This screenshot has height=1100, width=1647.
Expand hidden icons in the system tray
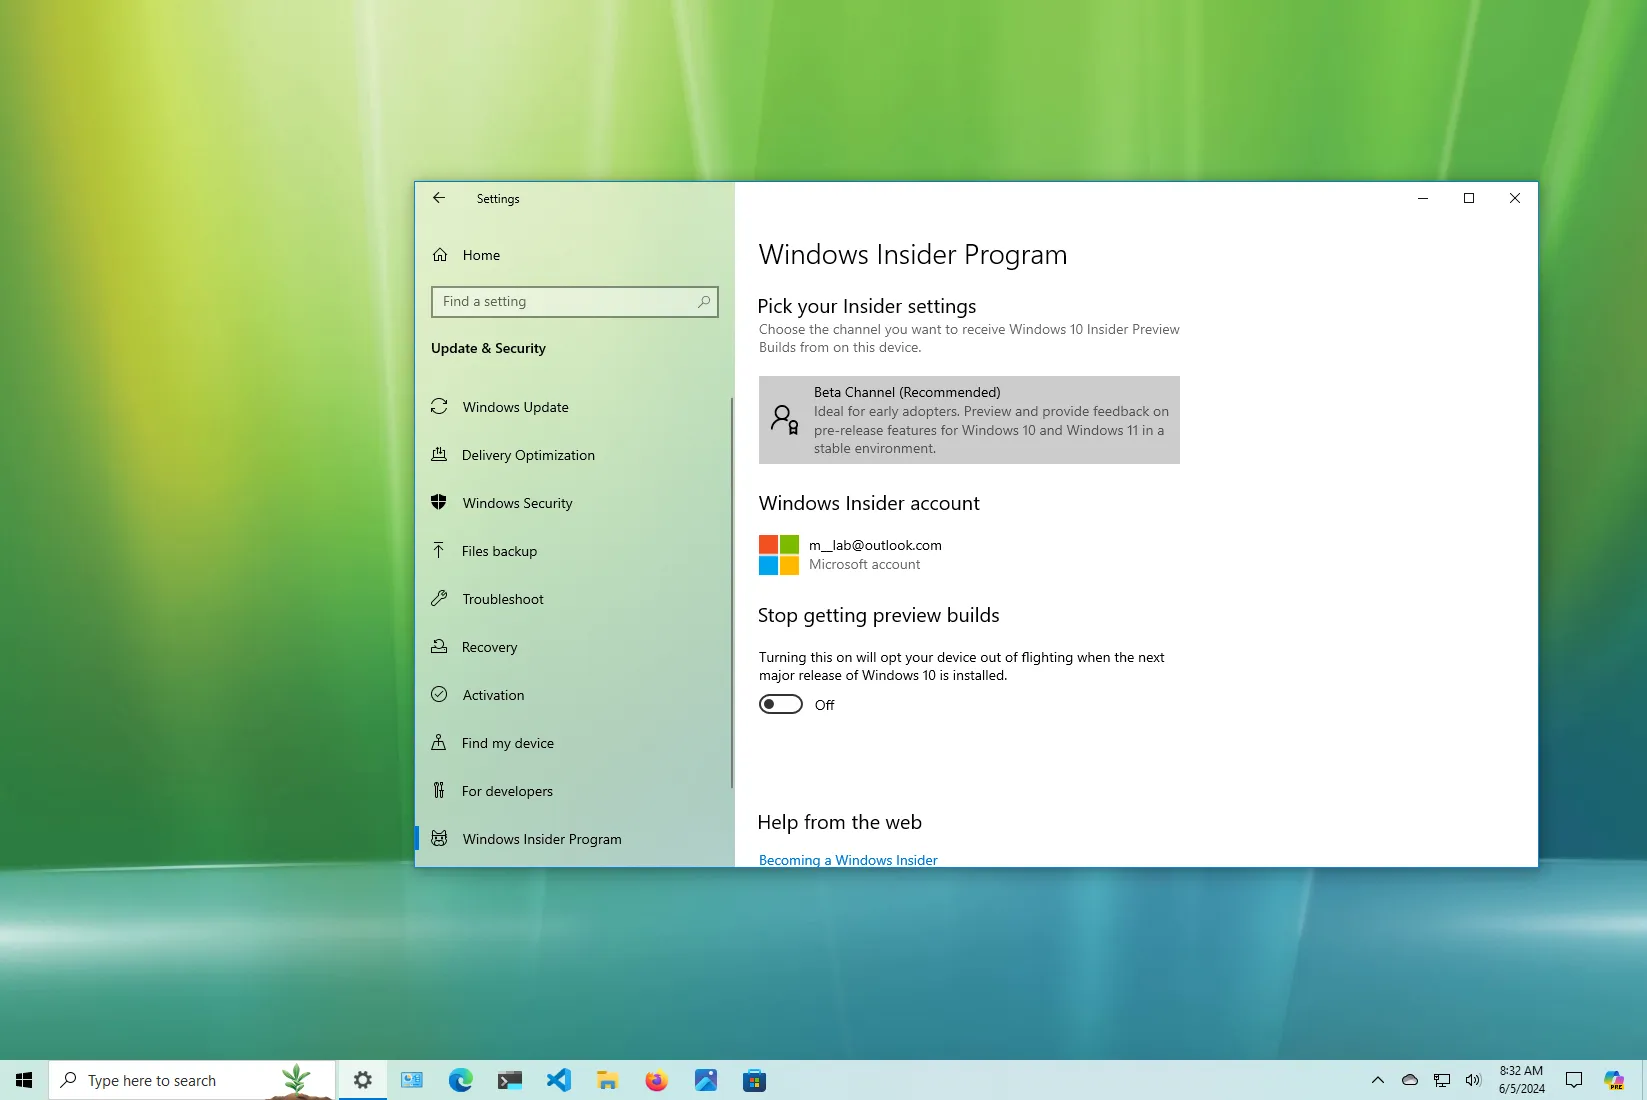pos(1377,1080)
